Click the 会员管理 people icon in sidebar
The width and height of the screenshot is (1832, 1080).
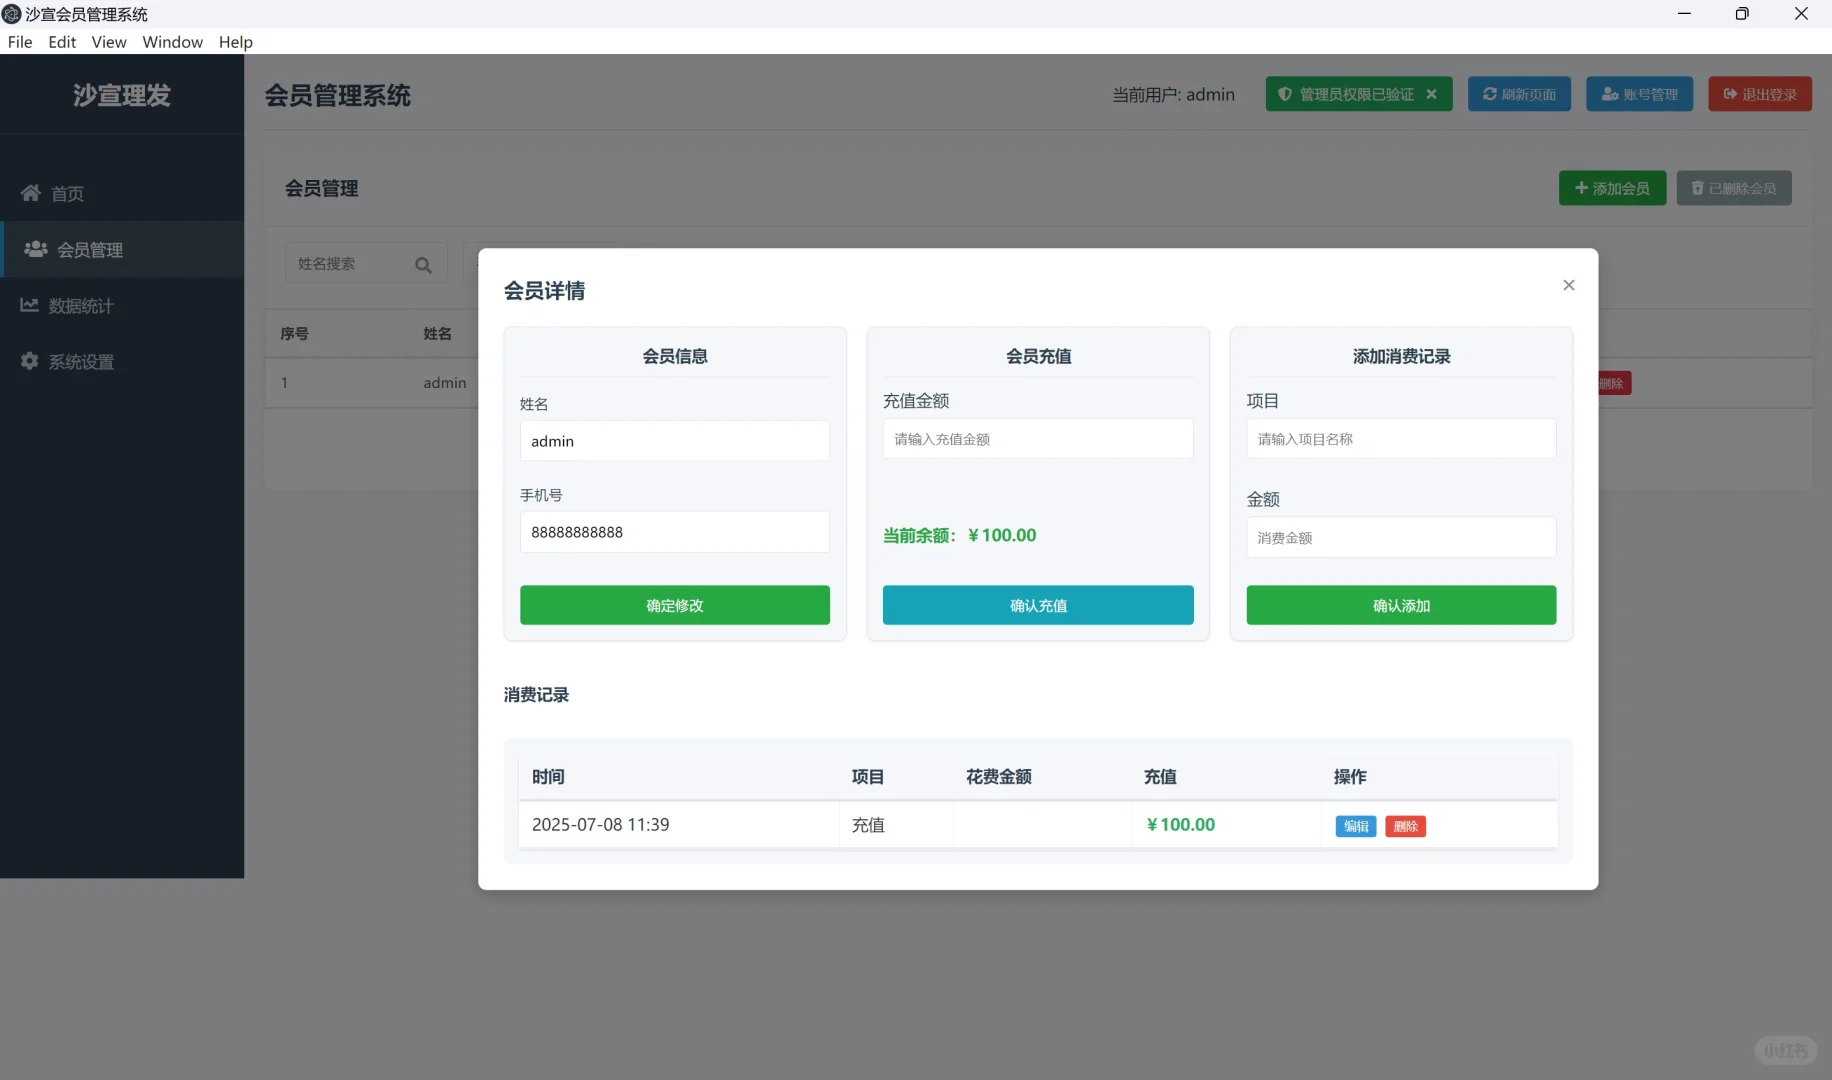(x=36, y=249)
